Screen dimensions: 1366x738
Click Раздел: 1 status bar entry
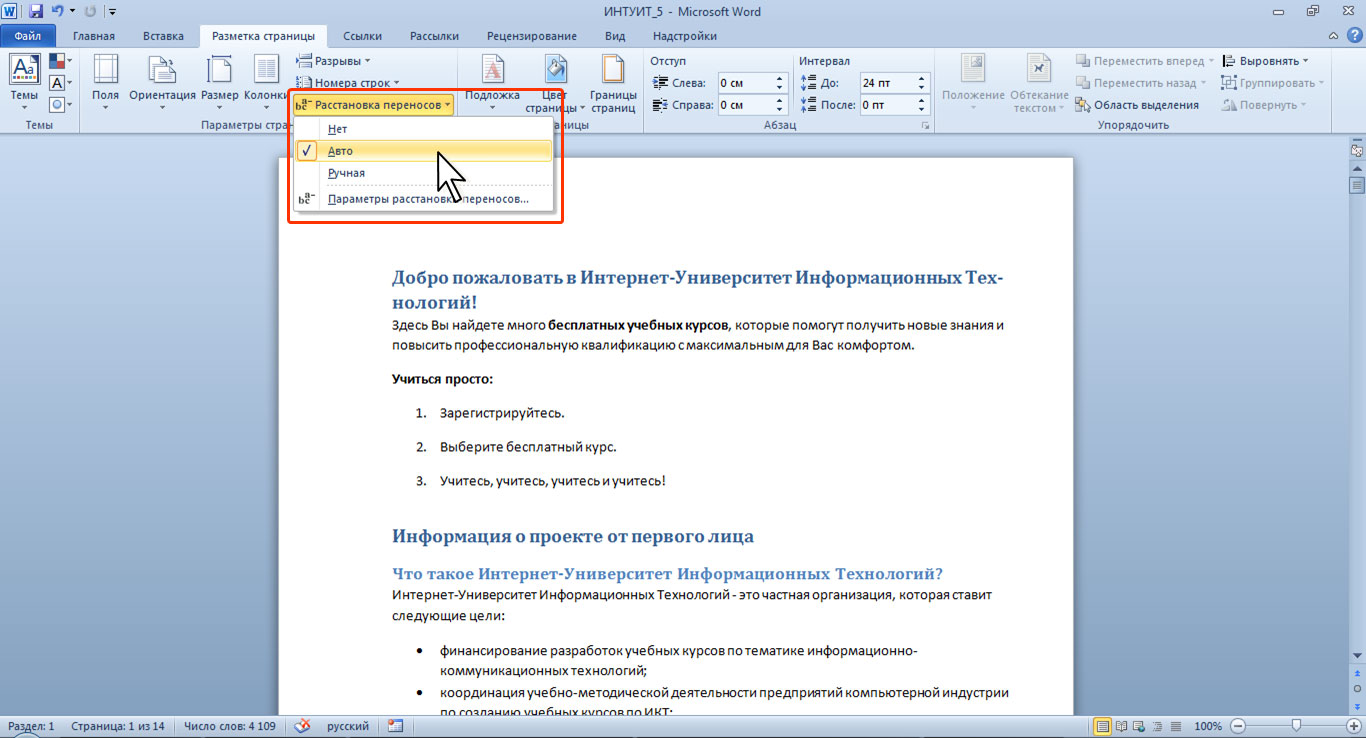(32, 726)
